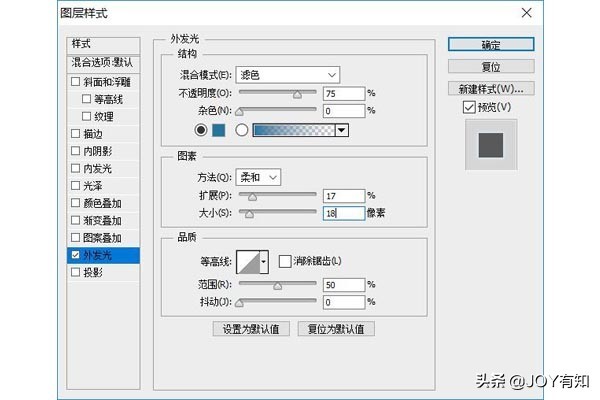This screenshot has height=400, width=600.
Task: Click the contour curve thumbnail (等高线)
Action: [x=247, y=262]
